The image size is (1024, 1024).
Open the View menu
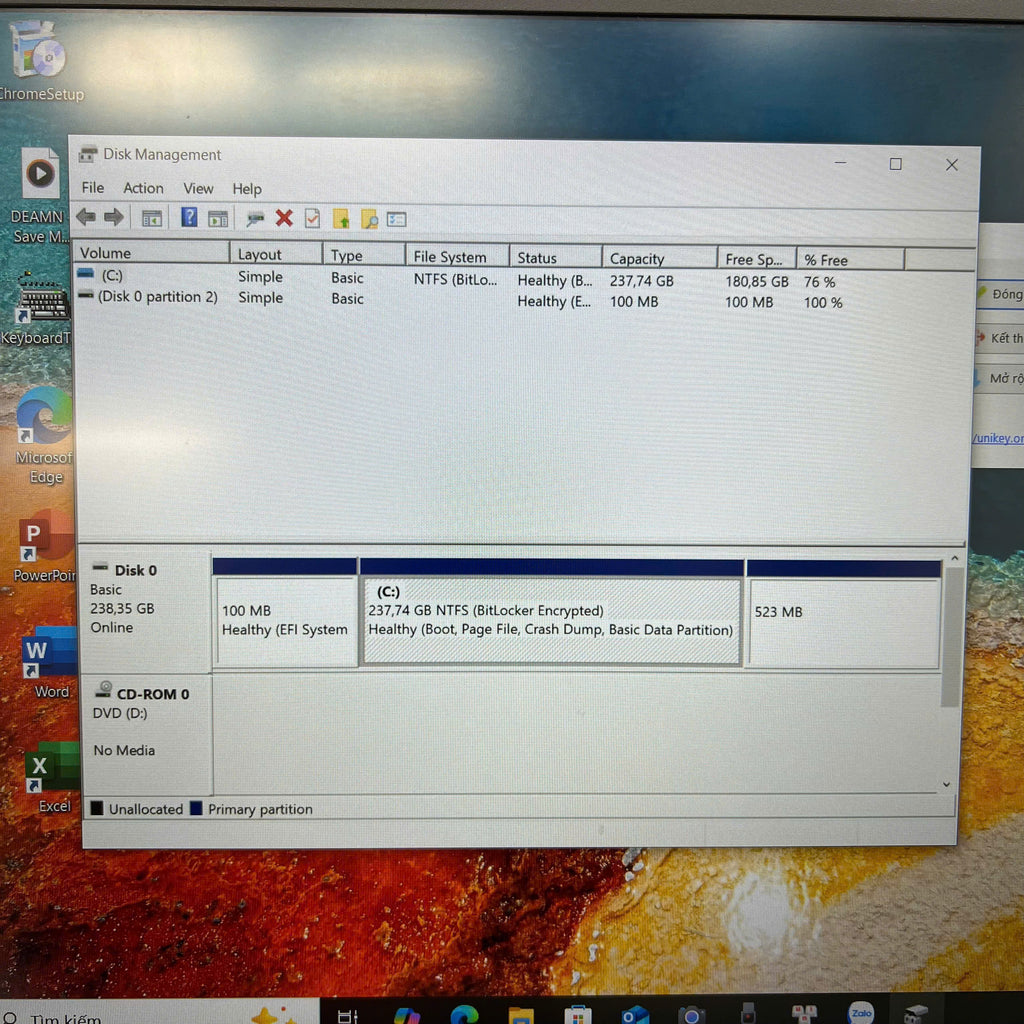198,188
